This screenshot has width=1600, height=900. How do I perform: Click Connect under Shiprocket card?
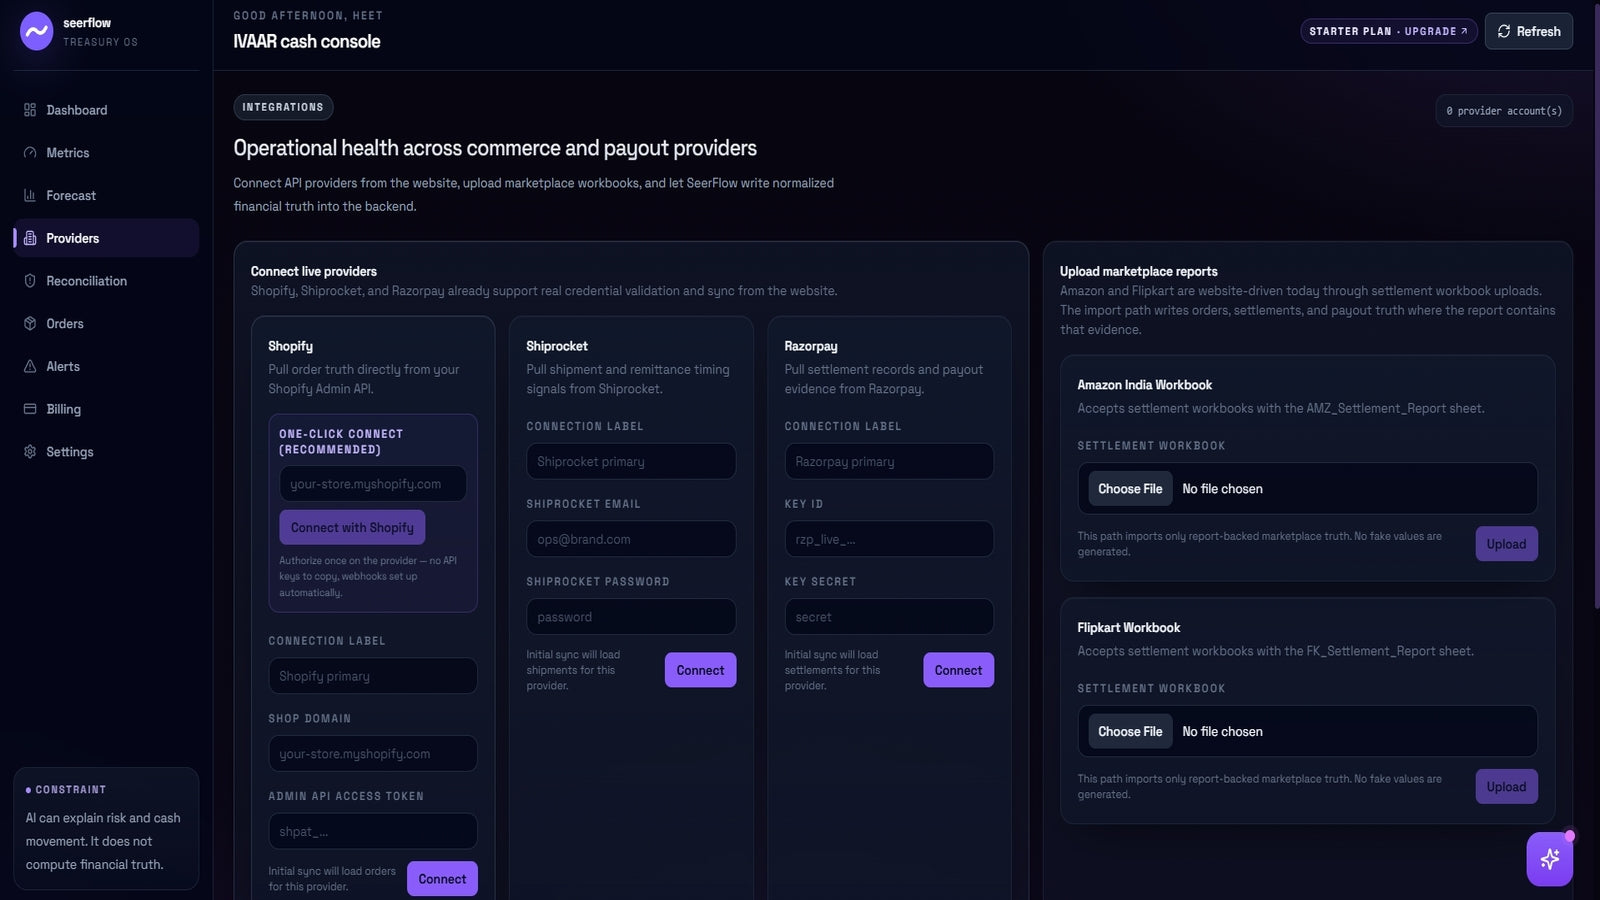tap(700, 670)
